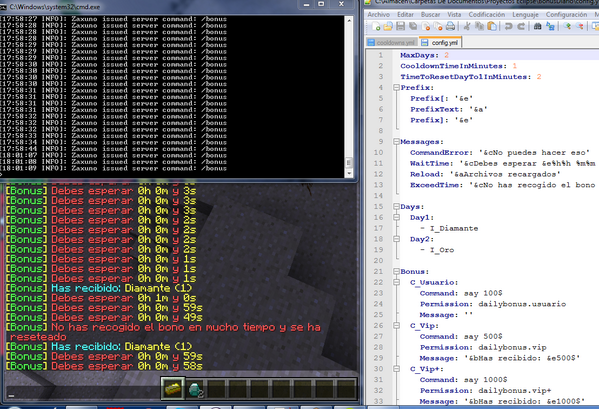Viewport: 599px width, 409px height.
Task: Click the Cut scissors icon
Action: 467,26
